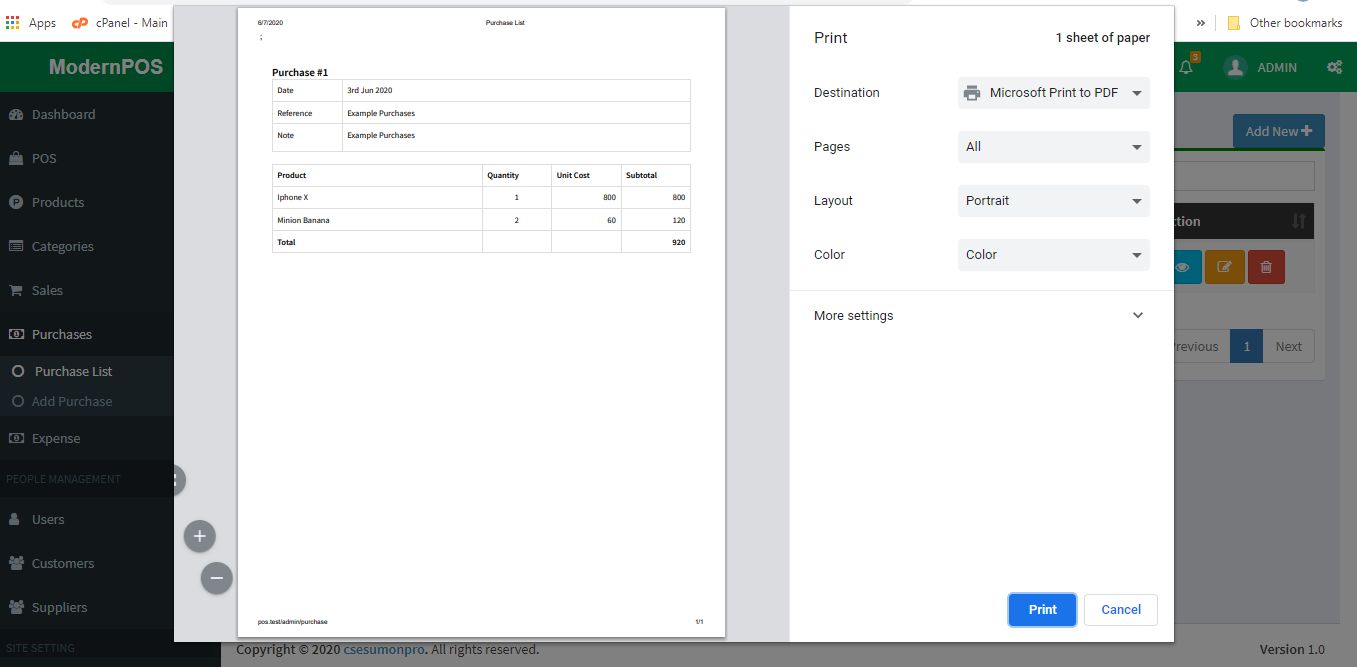Image resolution: width=1357 pixels, height=667 pixels.
Task: Click the ModernPOS logo
Action: [105, 67]
